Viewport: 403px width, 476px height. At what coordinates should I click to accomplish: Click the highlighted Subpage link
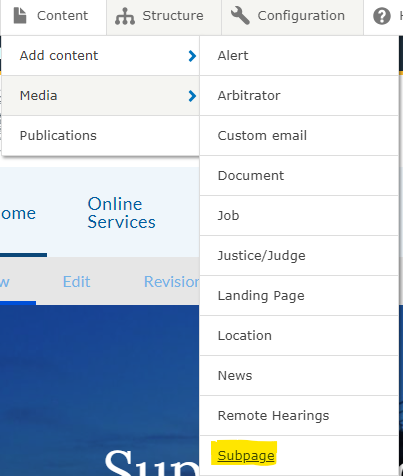pos(246,456)
